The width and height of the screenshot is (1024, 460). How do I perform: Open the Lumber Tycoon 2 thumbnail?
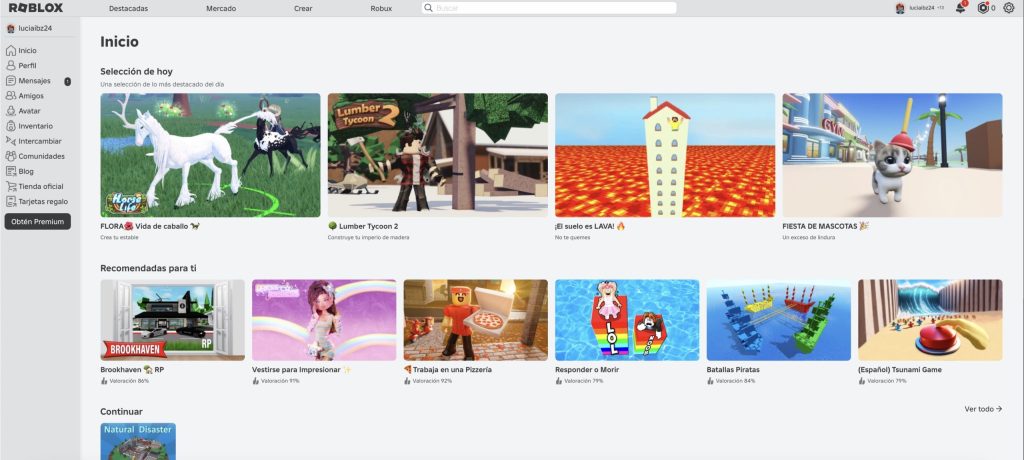tap(437, 155)
